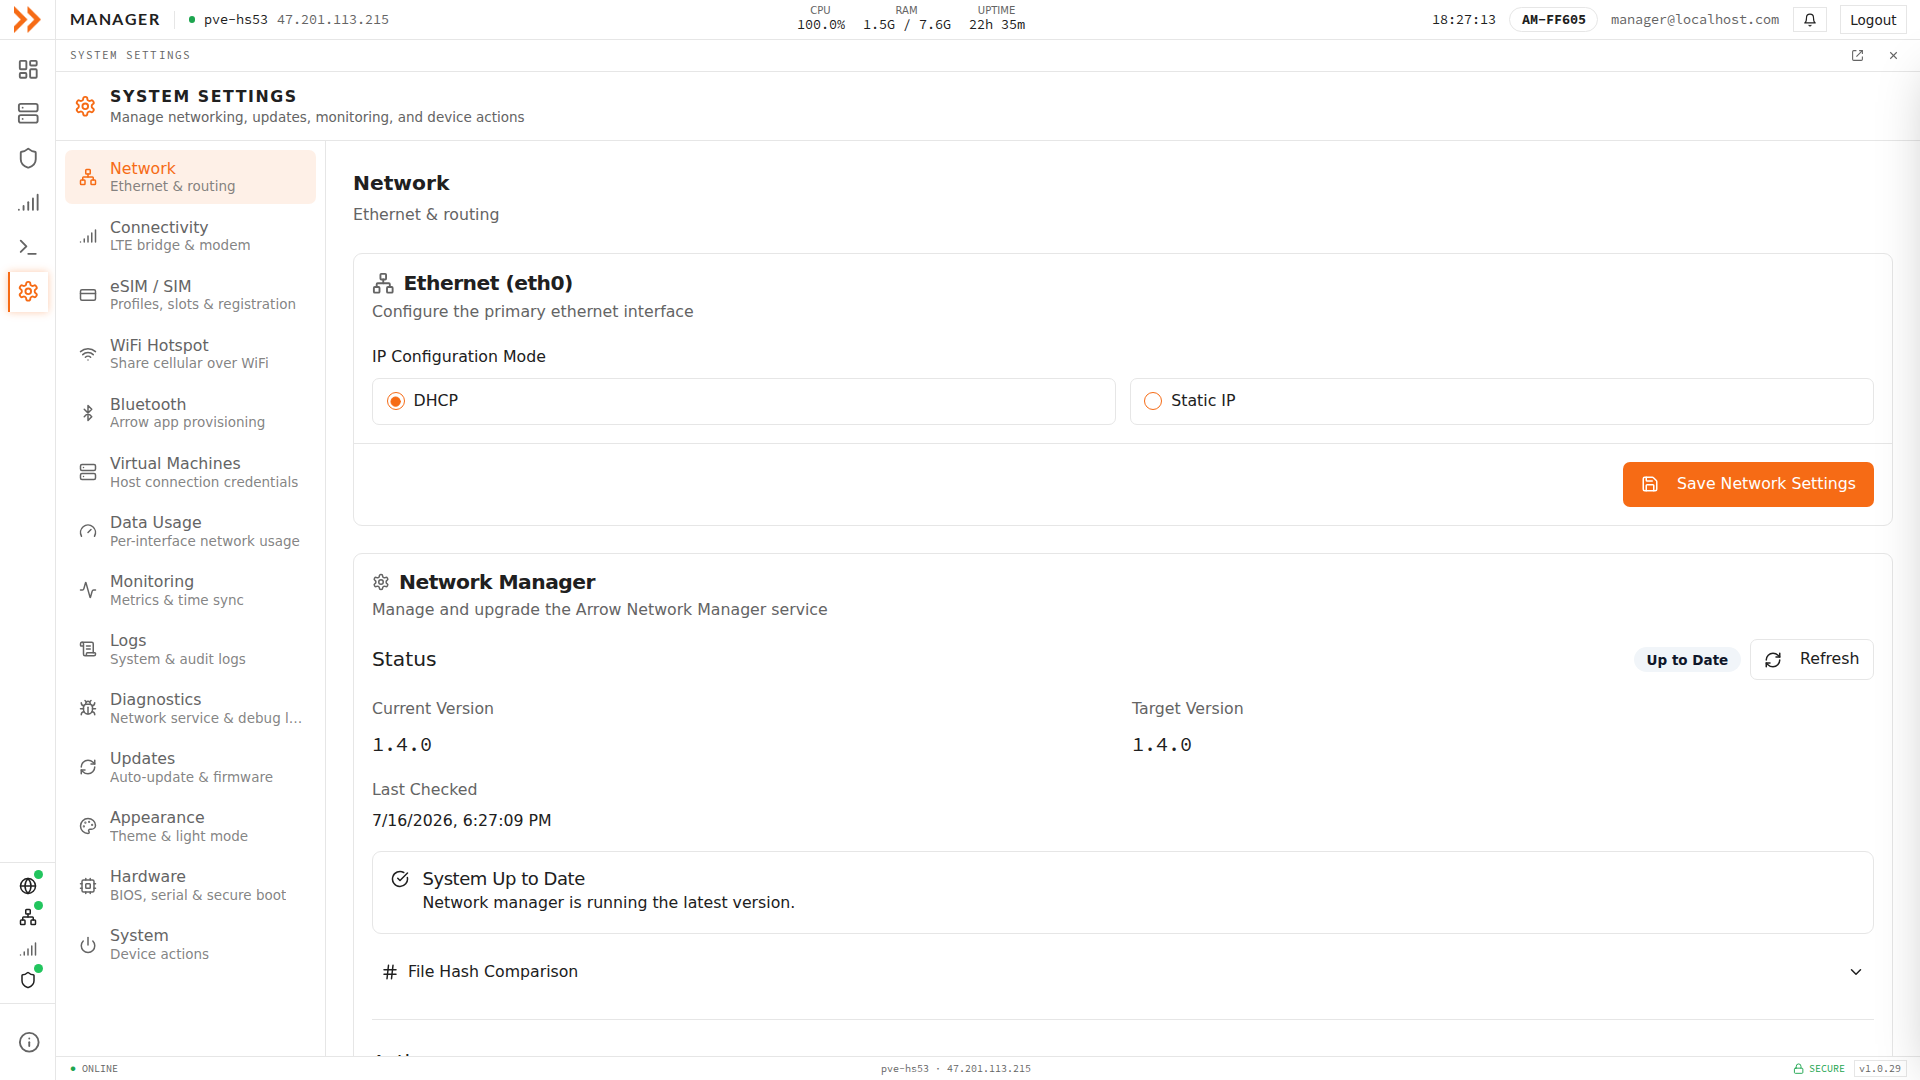Open settings in new window icon
Image resolution: width=1920 pixels, height=1080 pixels.
click(1857, 56)
